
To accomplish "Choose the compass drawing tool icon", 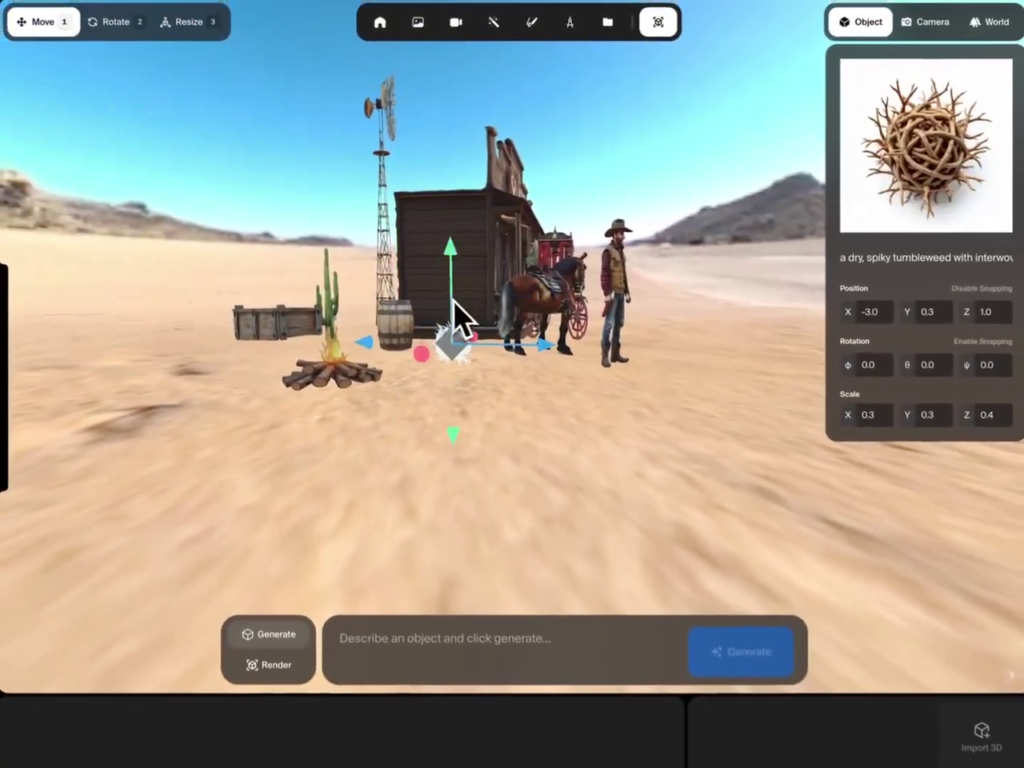I will [570, 22].
